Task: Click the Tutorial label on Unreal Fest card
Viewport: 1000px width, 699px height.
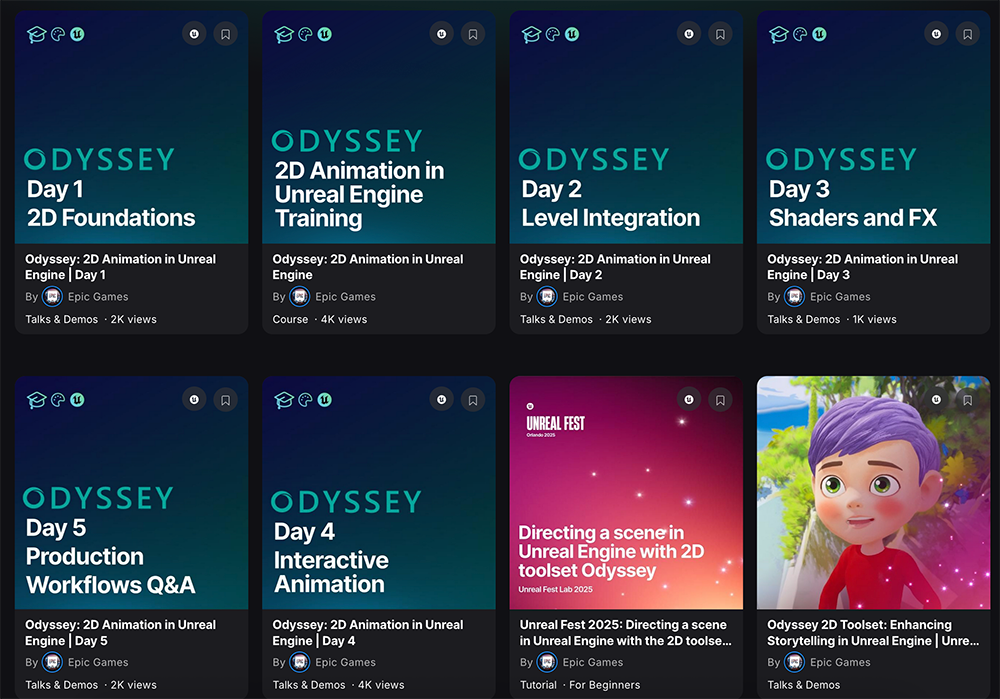Action: click(538, 685)
